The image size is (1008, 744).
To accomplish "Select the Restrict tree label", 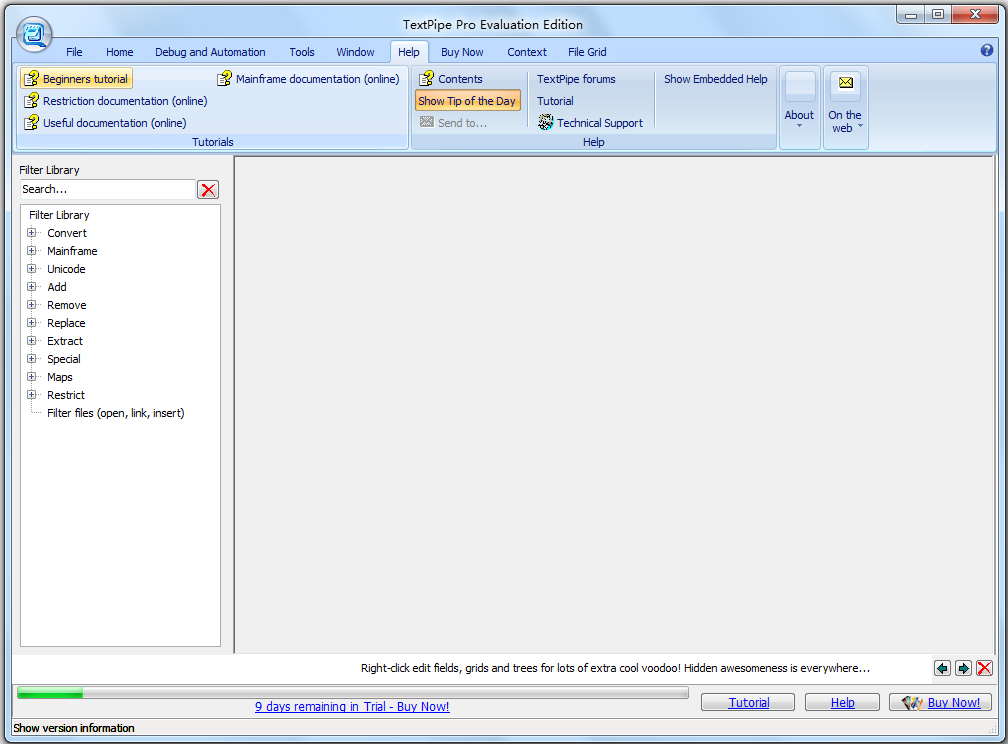I will (x=66, y=395).
